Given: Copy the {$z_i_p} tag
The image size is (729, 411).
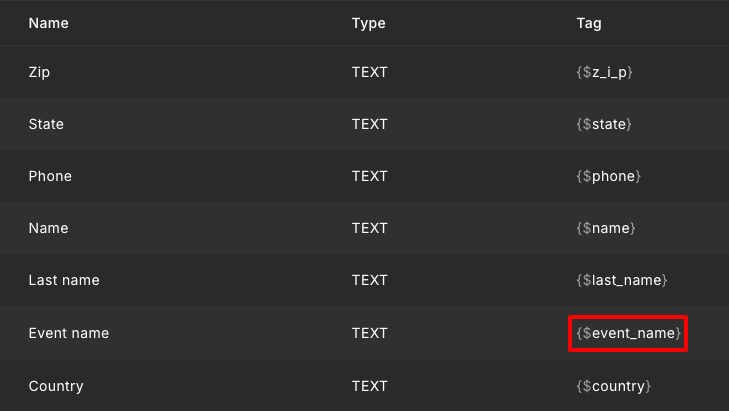Looking at the screenshot, I should (604, 72).
